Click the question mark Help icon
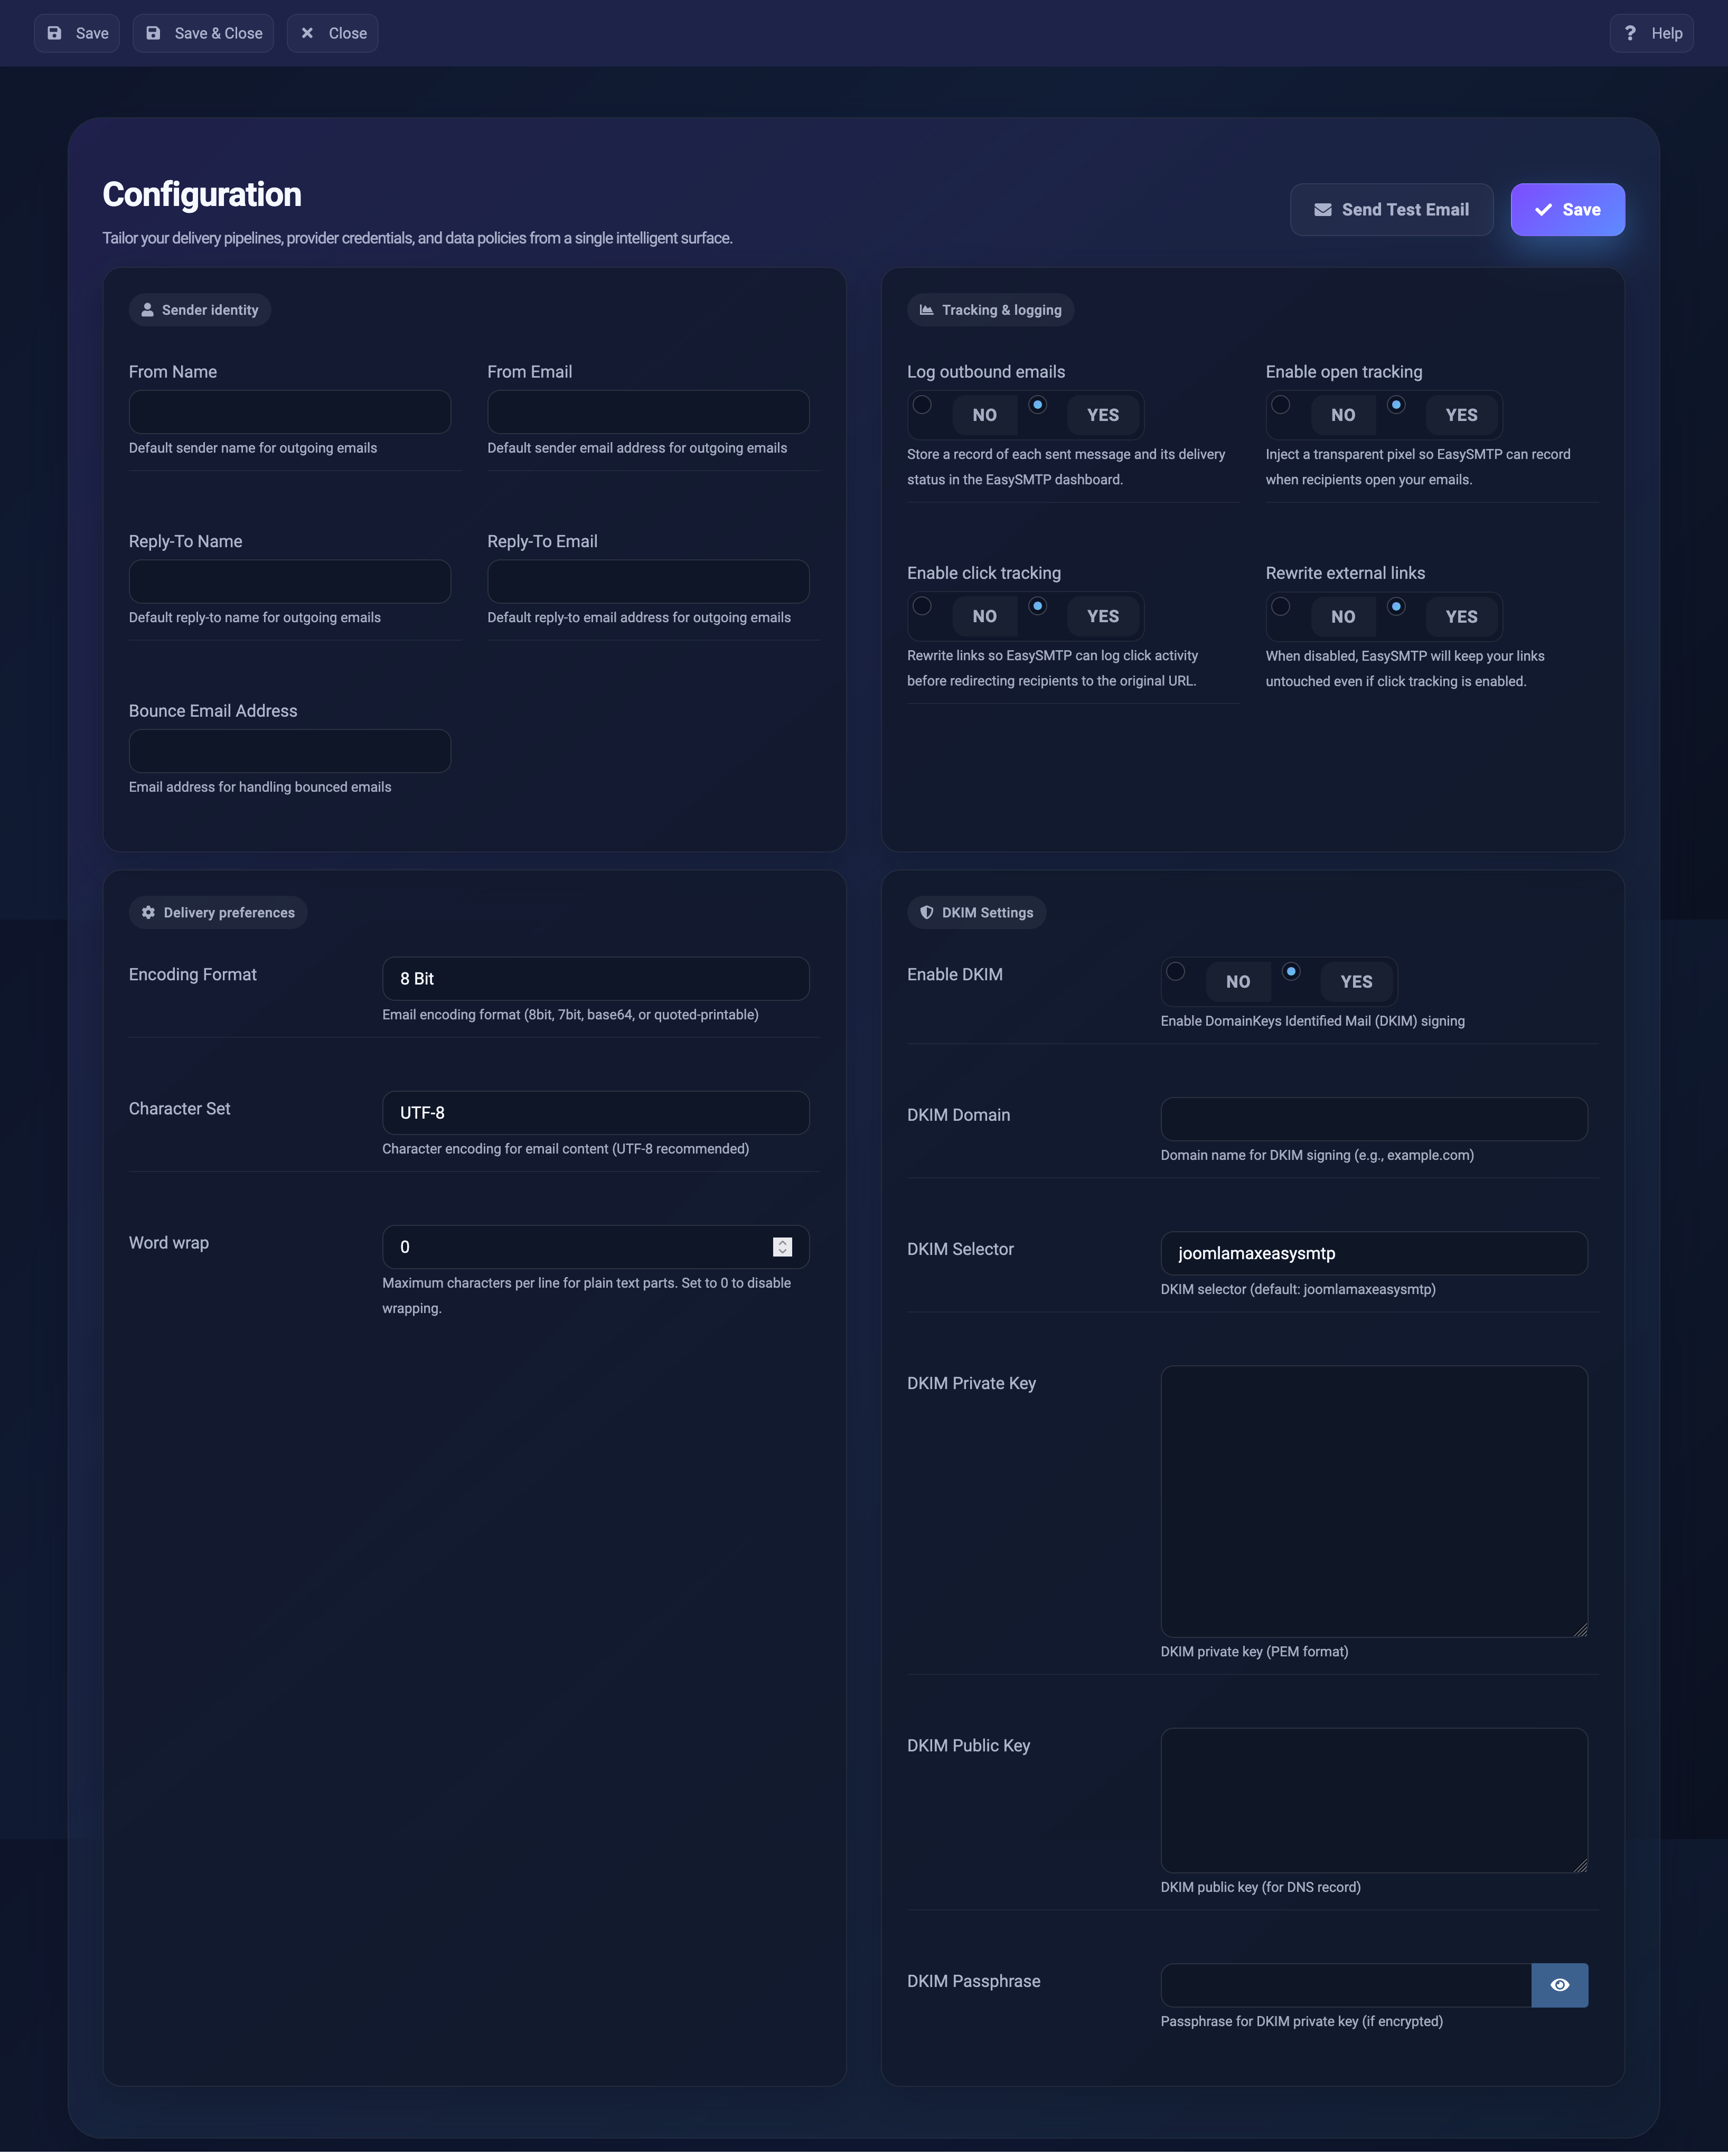 point(1630,33)
